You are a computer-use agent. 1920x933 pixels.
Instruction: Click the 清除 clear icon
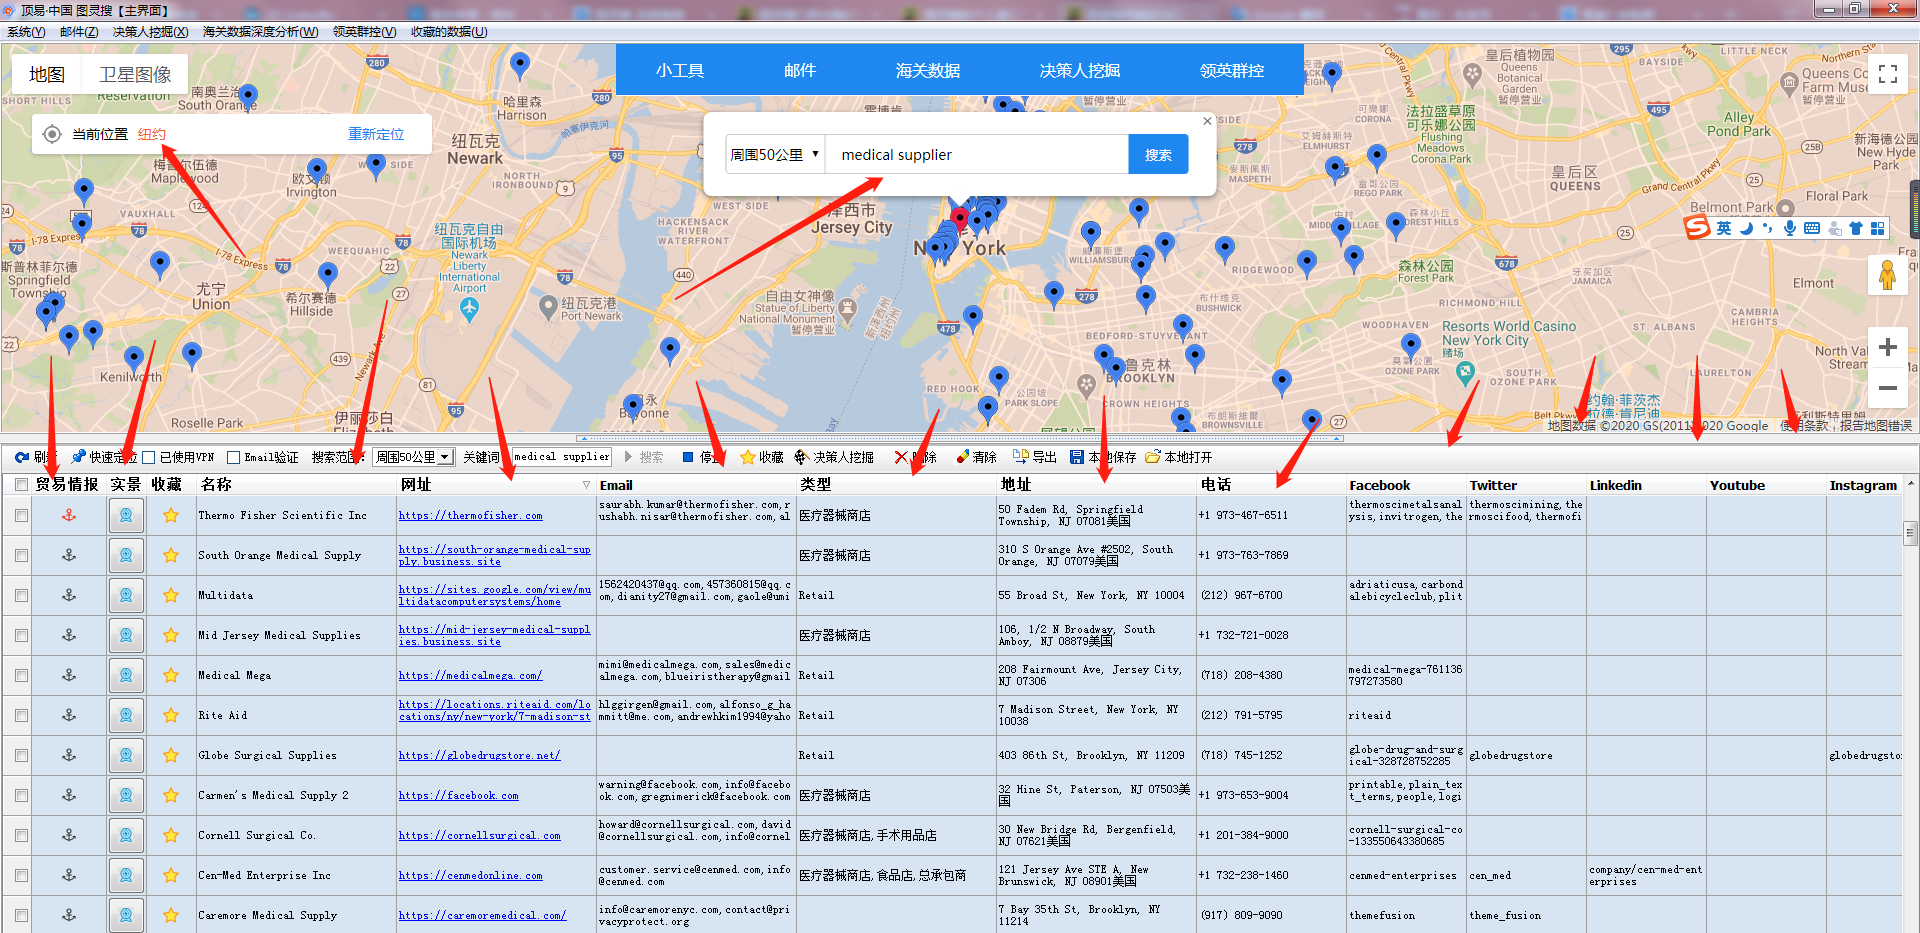tap(962, 457)
